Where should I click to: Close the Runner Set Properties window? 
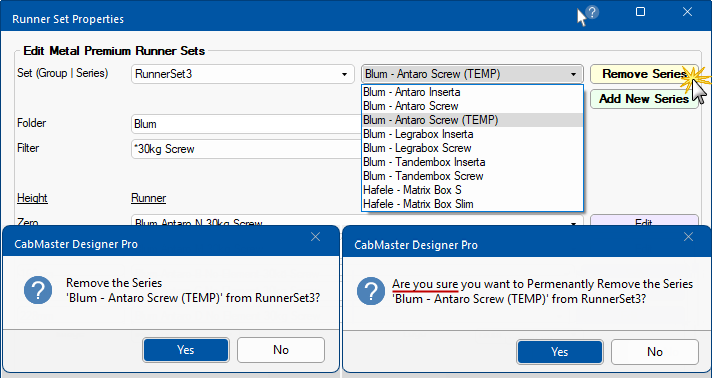(687, 12)
